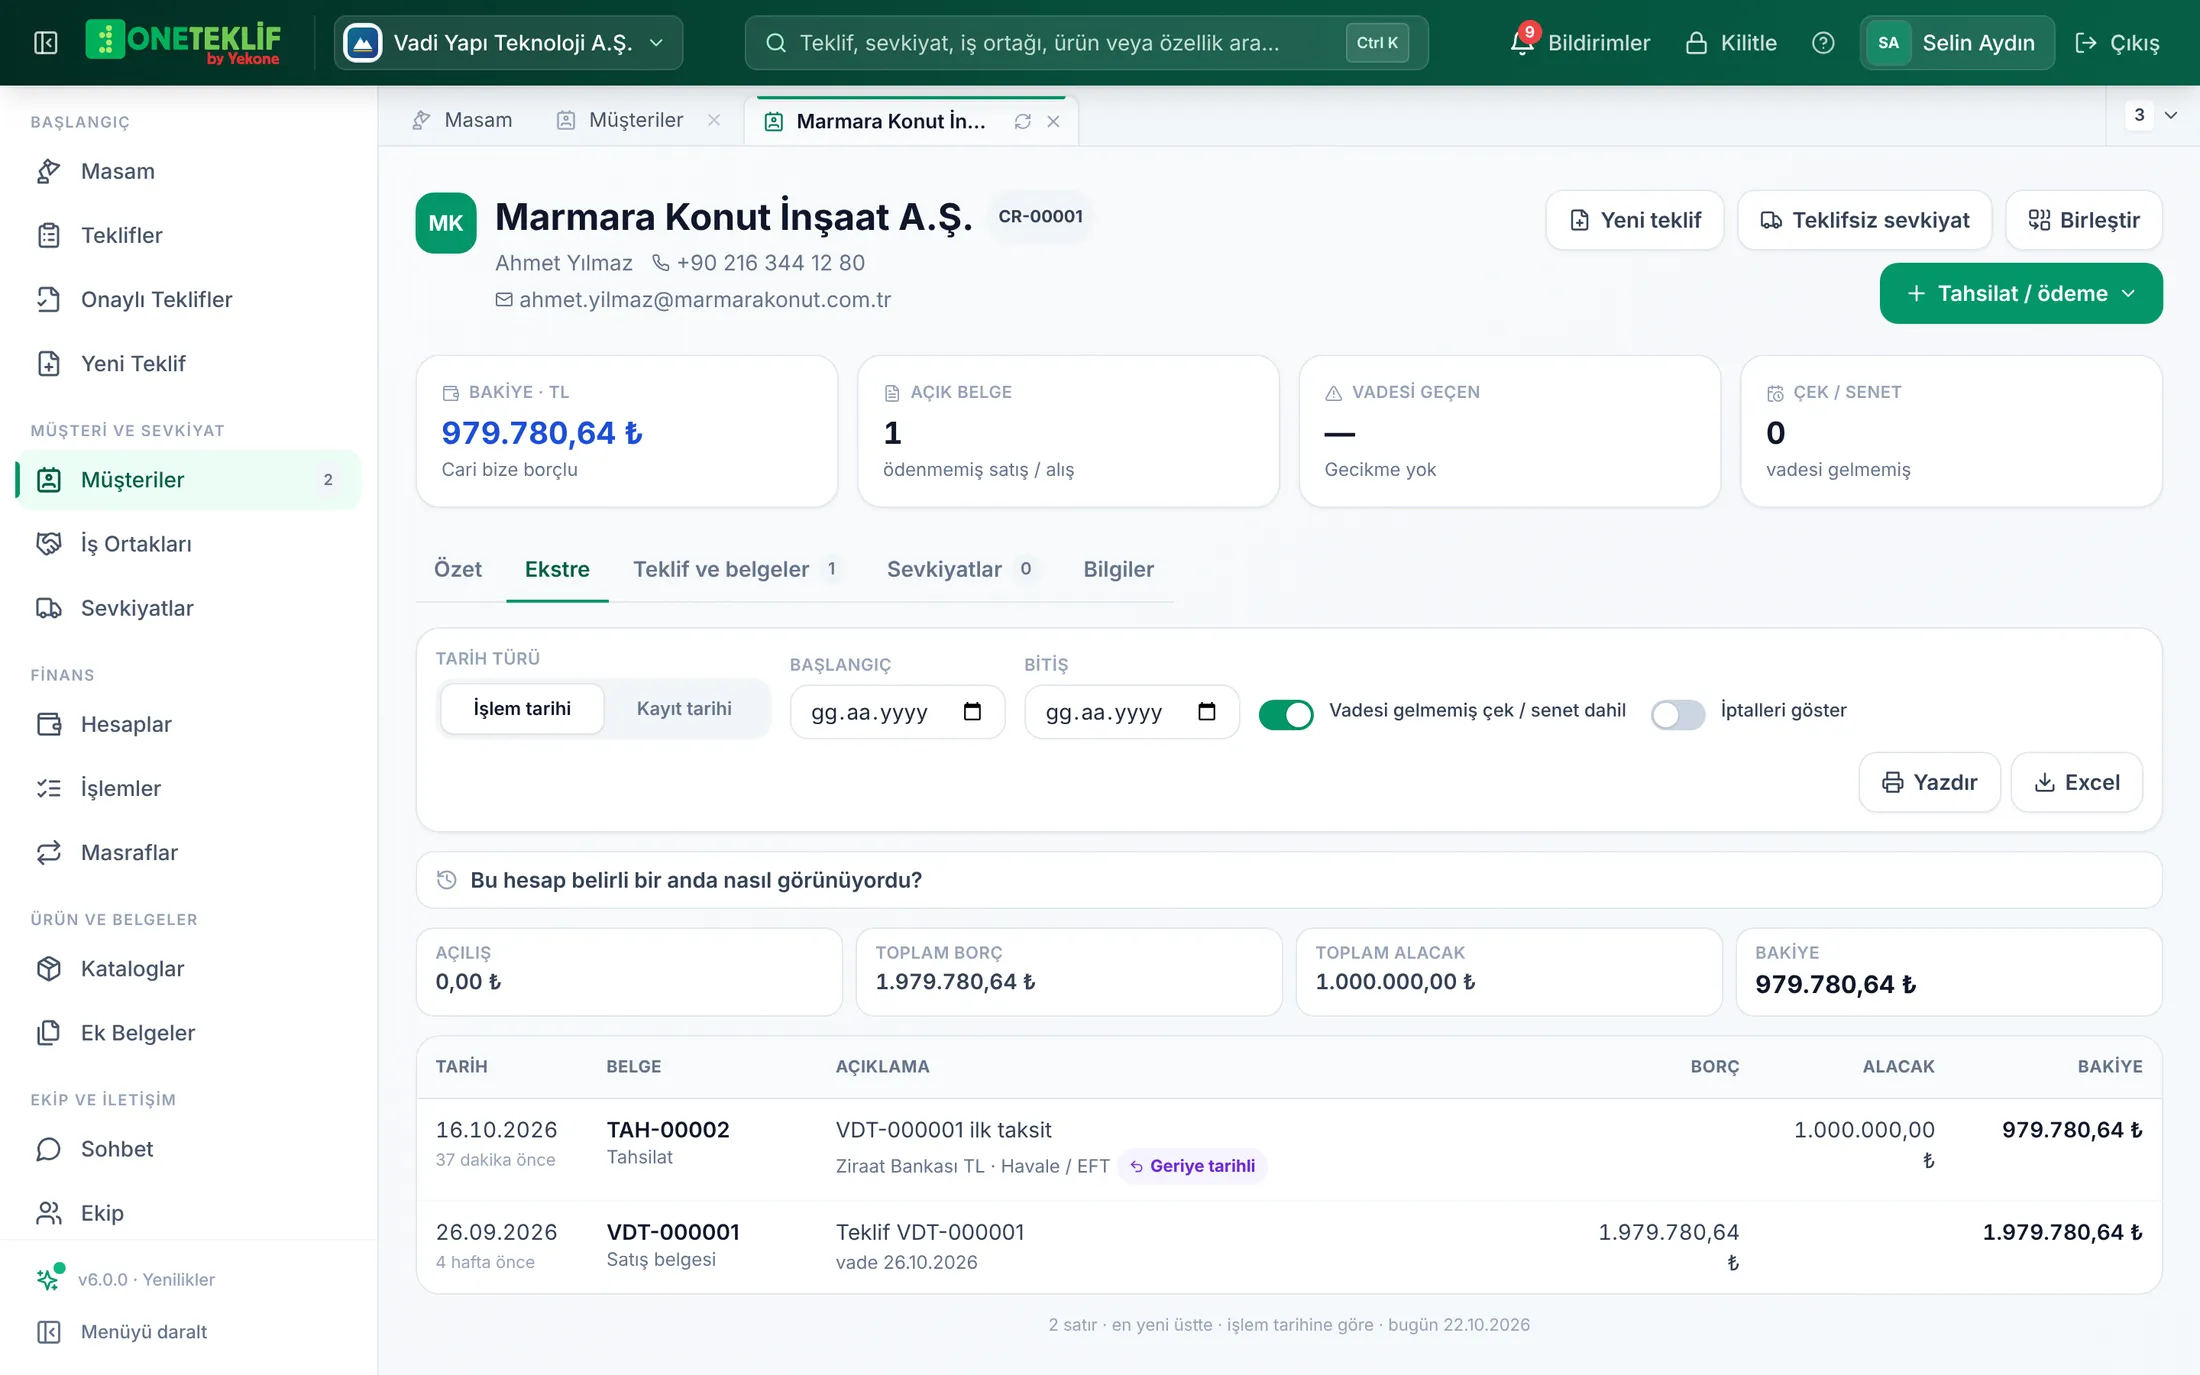Toggle İptalleri göster switch
The height and width of the screenshot is (1375, 2200).
[1678, 714]
